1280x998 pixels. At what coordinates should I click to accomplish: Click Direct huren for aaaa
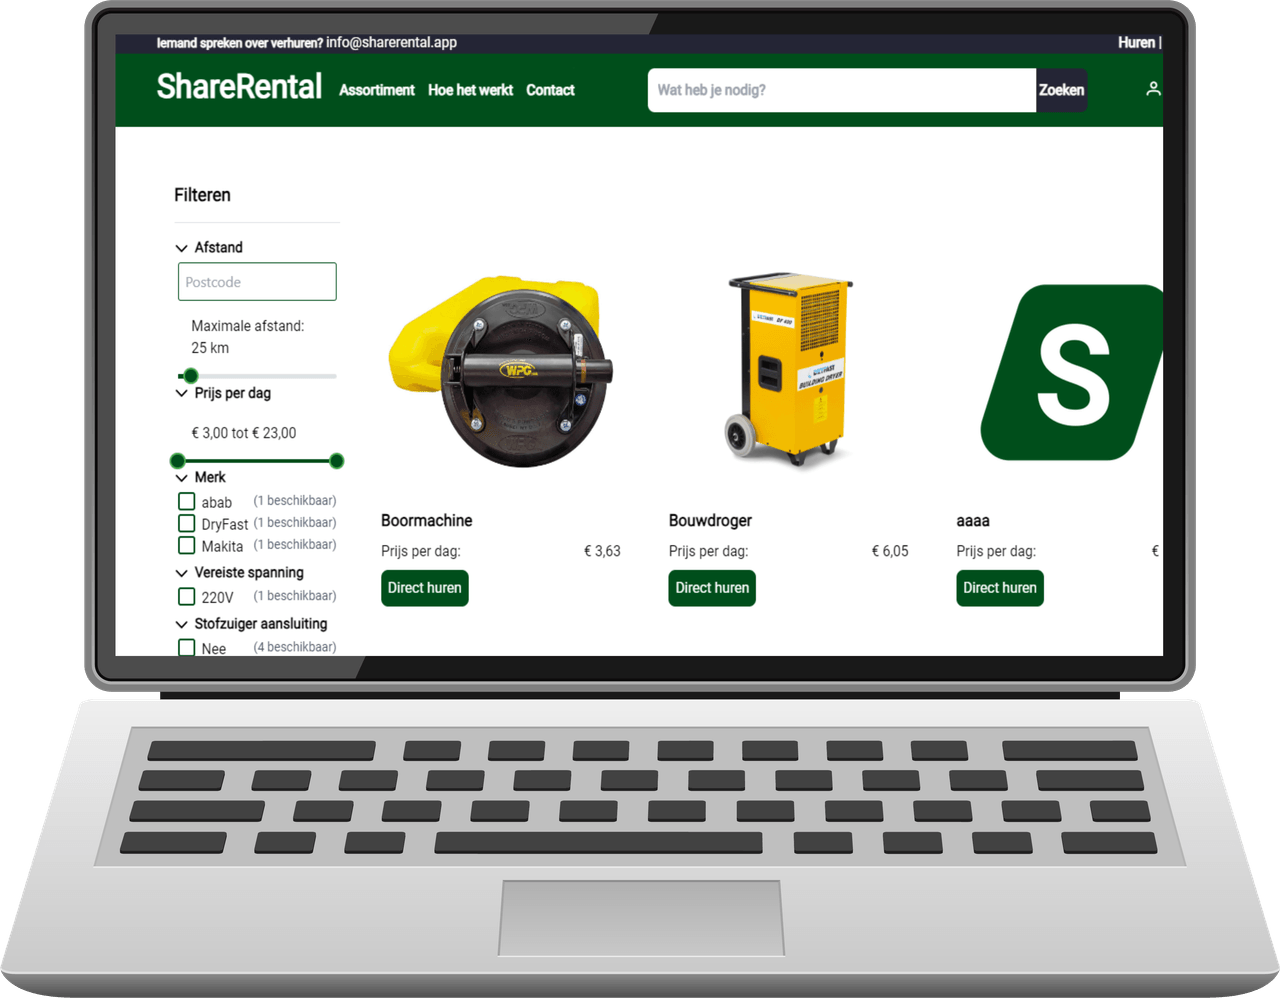(1000, 588)
